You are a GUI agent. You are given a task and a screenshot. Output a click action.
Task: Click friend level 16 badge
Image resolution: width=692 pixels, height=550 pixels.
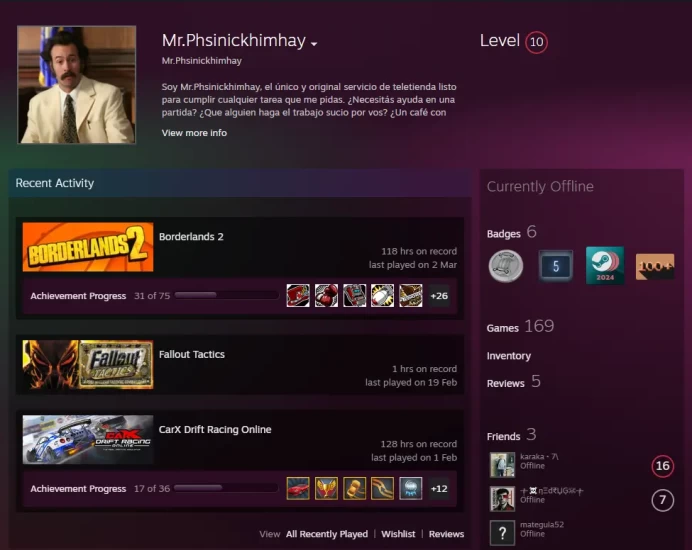click(662, 466)
